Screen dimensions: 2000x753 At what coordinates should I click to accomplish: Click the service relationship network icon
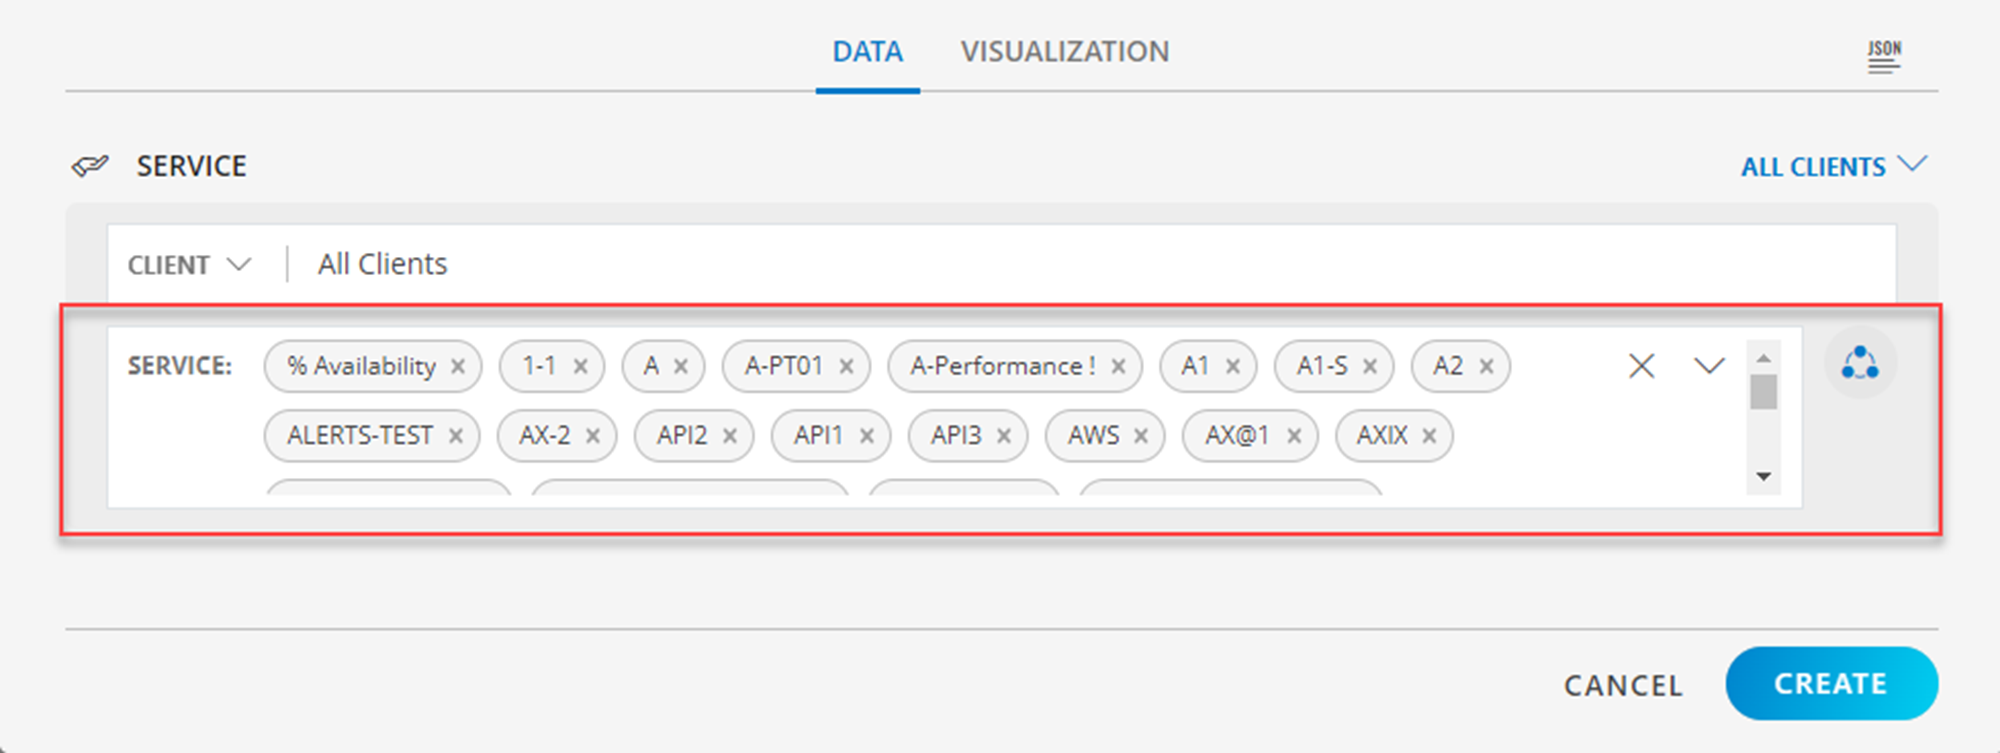click(x=1861, y=365)
